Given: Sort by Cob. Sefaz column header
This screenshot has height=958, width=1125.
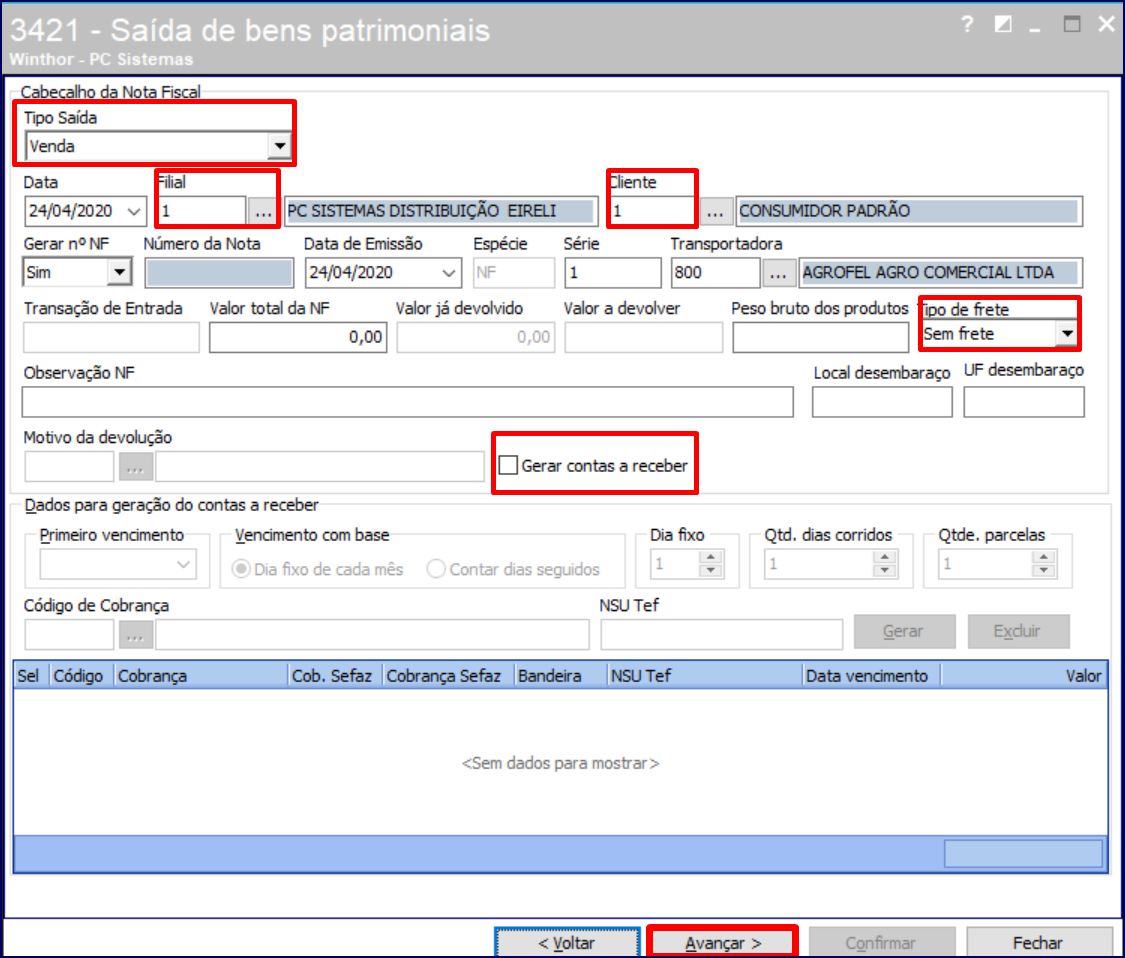Looking at the screenshot, I should pyautogui.click(x=334, y=676).
